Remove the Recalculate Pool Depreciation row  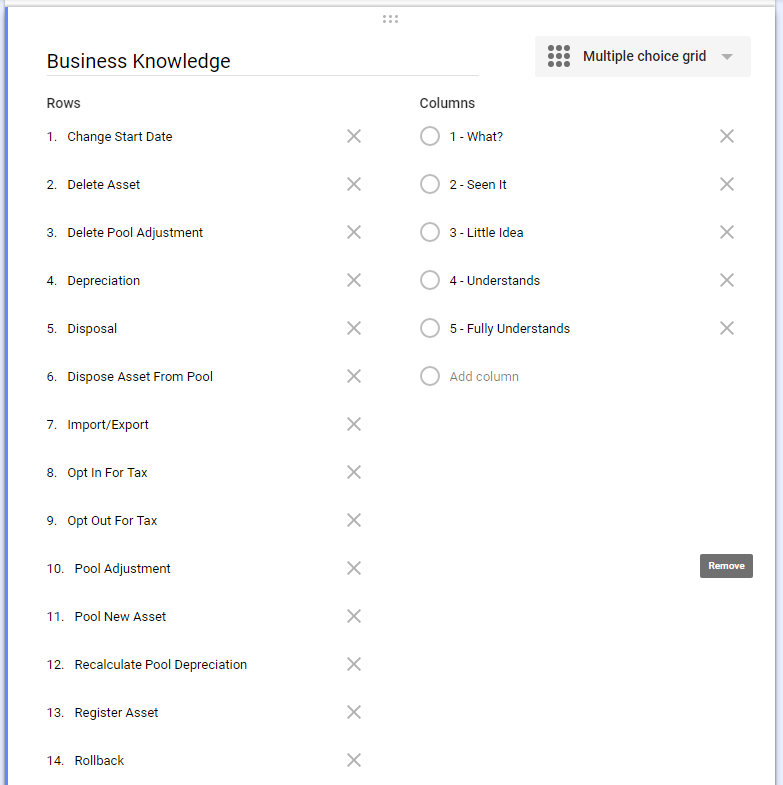pyautogui.click(x=354, y=664)
